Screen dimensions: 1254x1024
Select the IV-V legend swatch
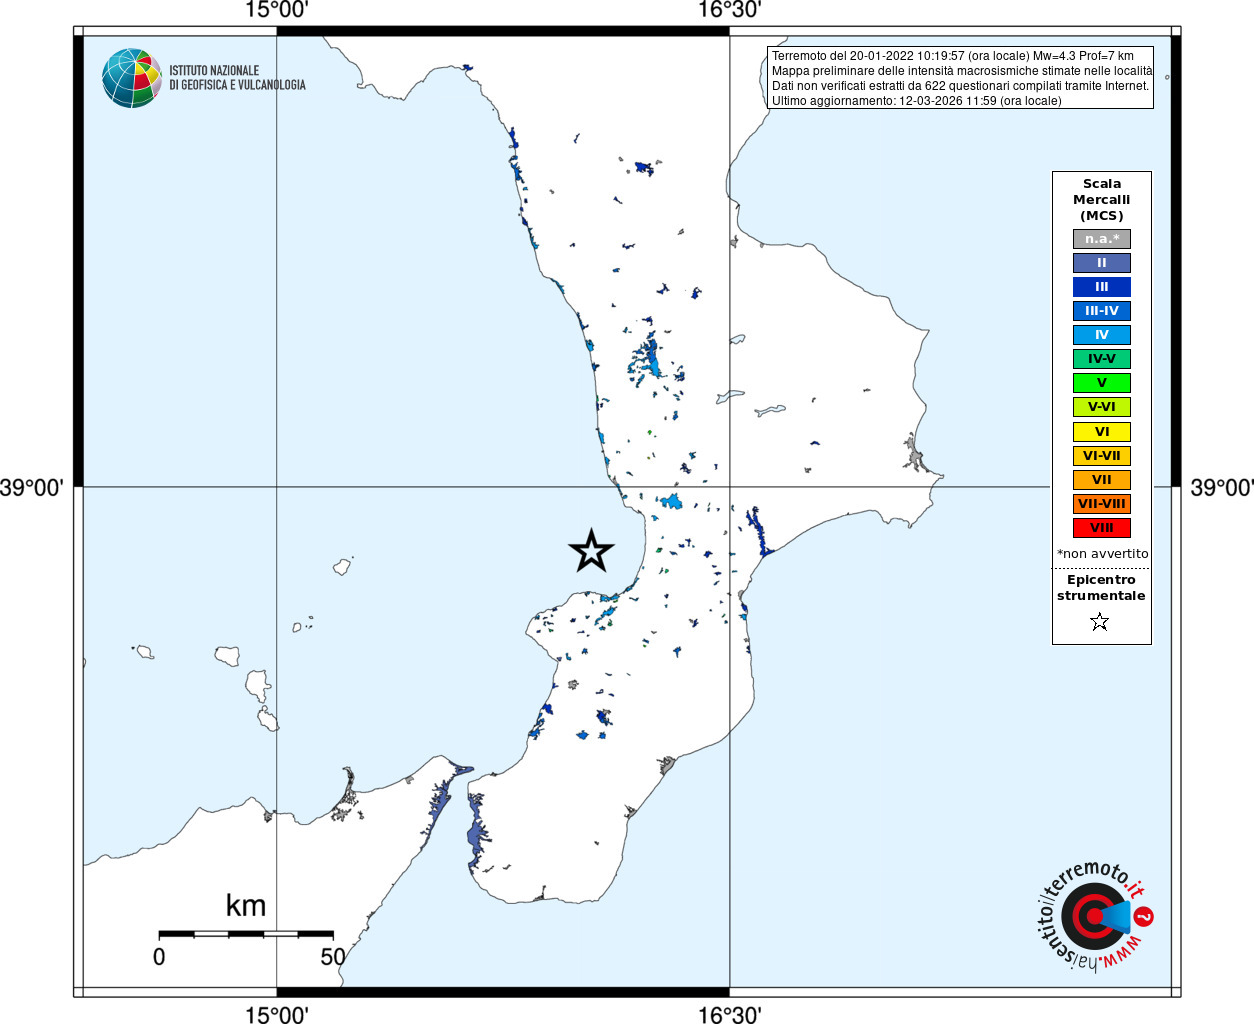(1101, 359)
